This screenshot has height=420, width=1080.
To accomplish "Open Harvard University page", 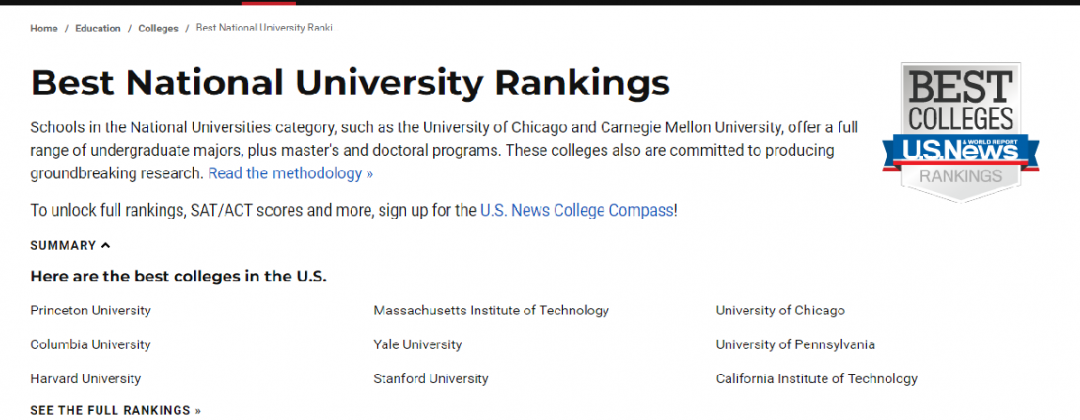I will tap(85, 379).
